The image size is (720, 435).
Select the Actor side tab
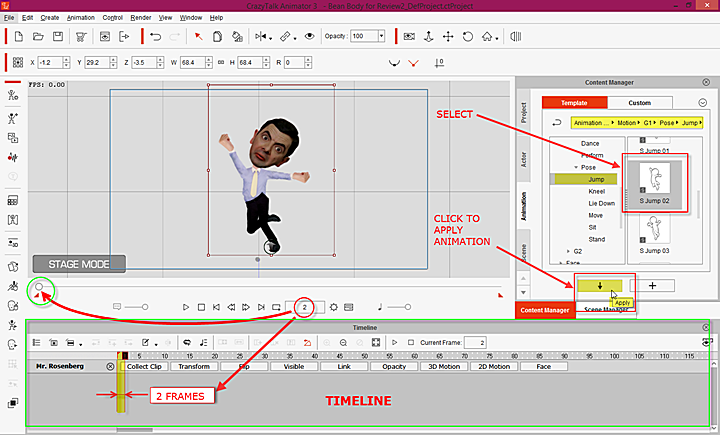[523, 159]
